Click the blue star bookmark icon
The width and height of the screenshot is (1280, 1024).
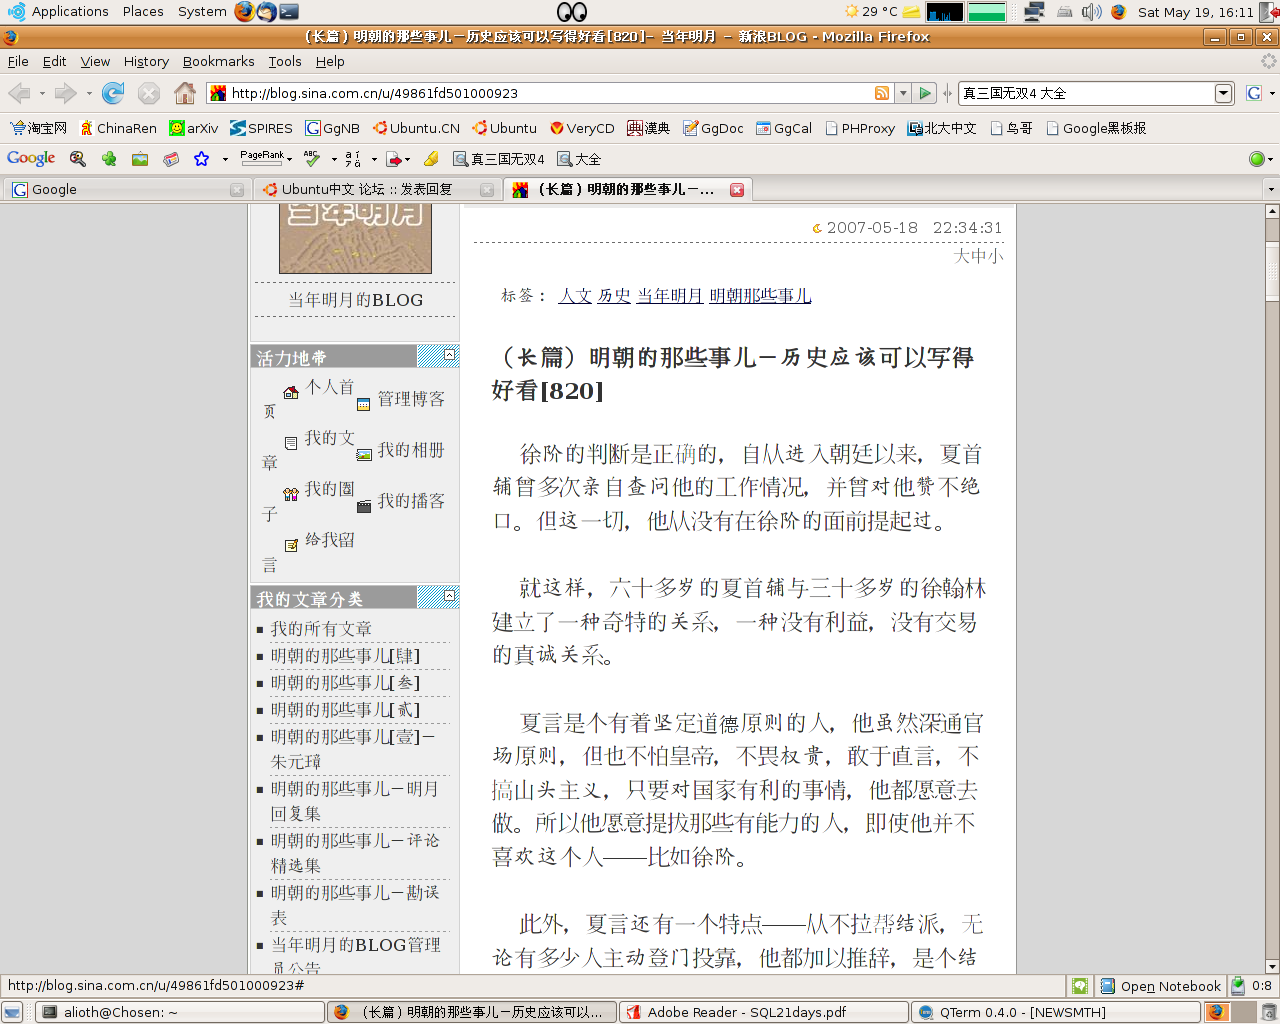point(202,158)
